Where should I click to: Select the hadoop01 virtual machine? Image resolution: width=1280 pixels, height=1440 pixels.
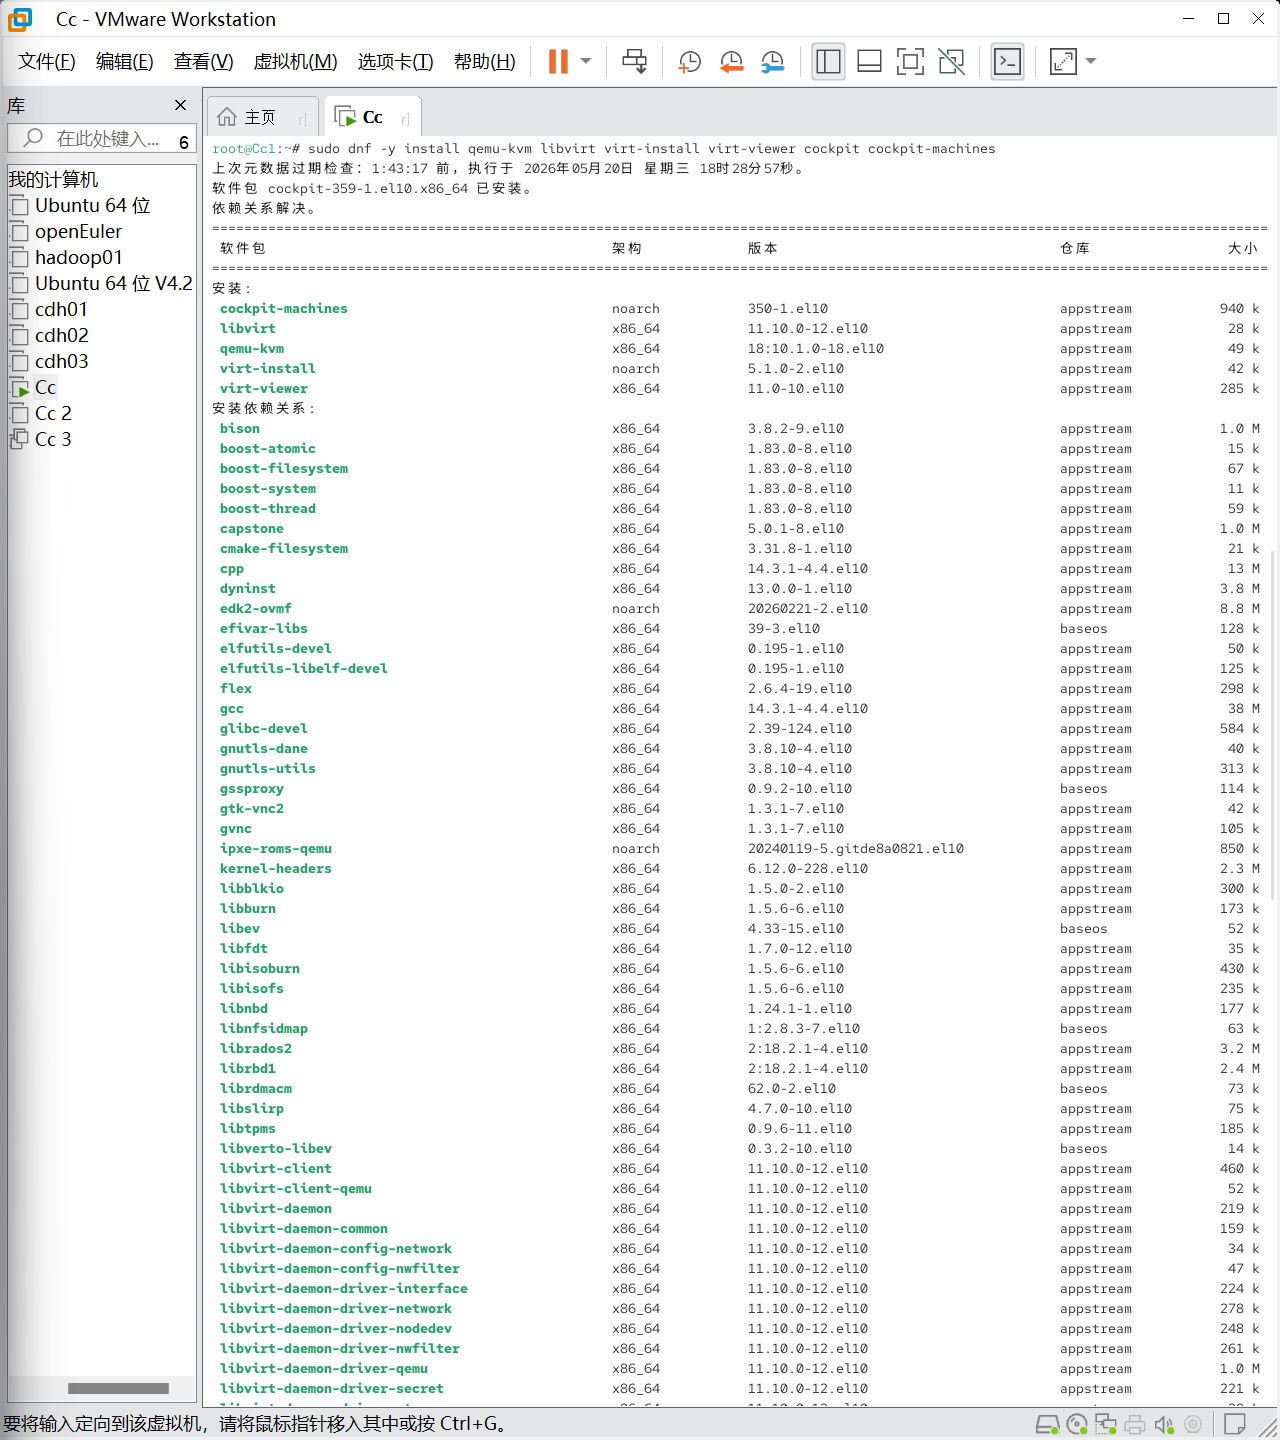78,257
